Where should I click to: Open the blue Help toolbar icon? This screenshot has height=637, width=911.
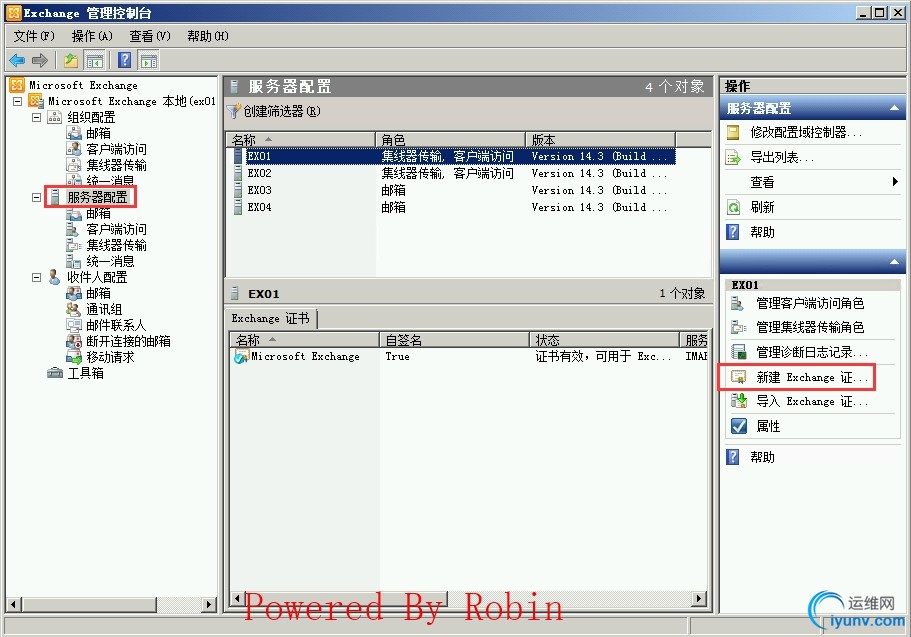pyautogui.click(x=124, y=60)
